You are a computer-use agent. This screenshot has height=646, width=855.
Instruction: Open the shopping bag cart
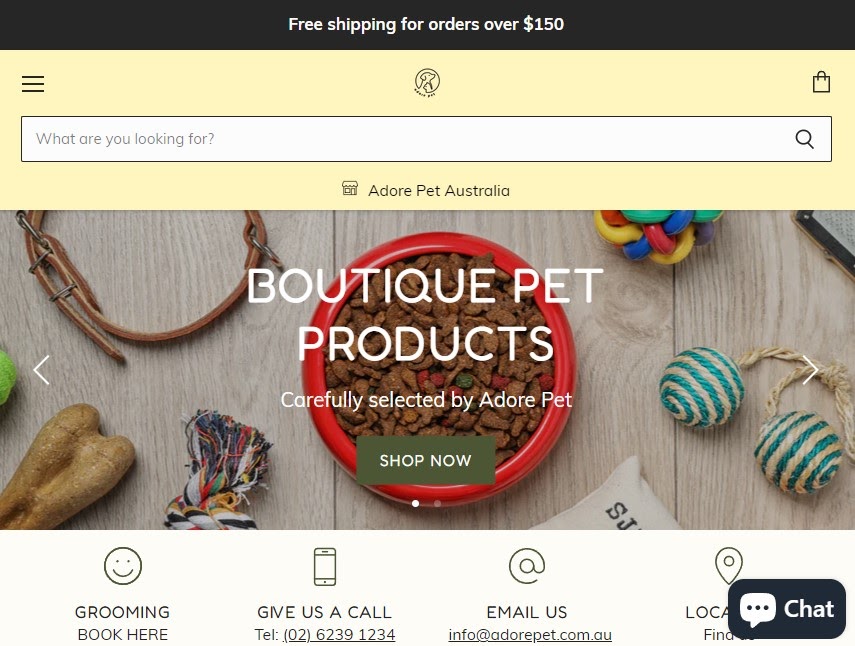point(821,82)
